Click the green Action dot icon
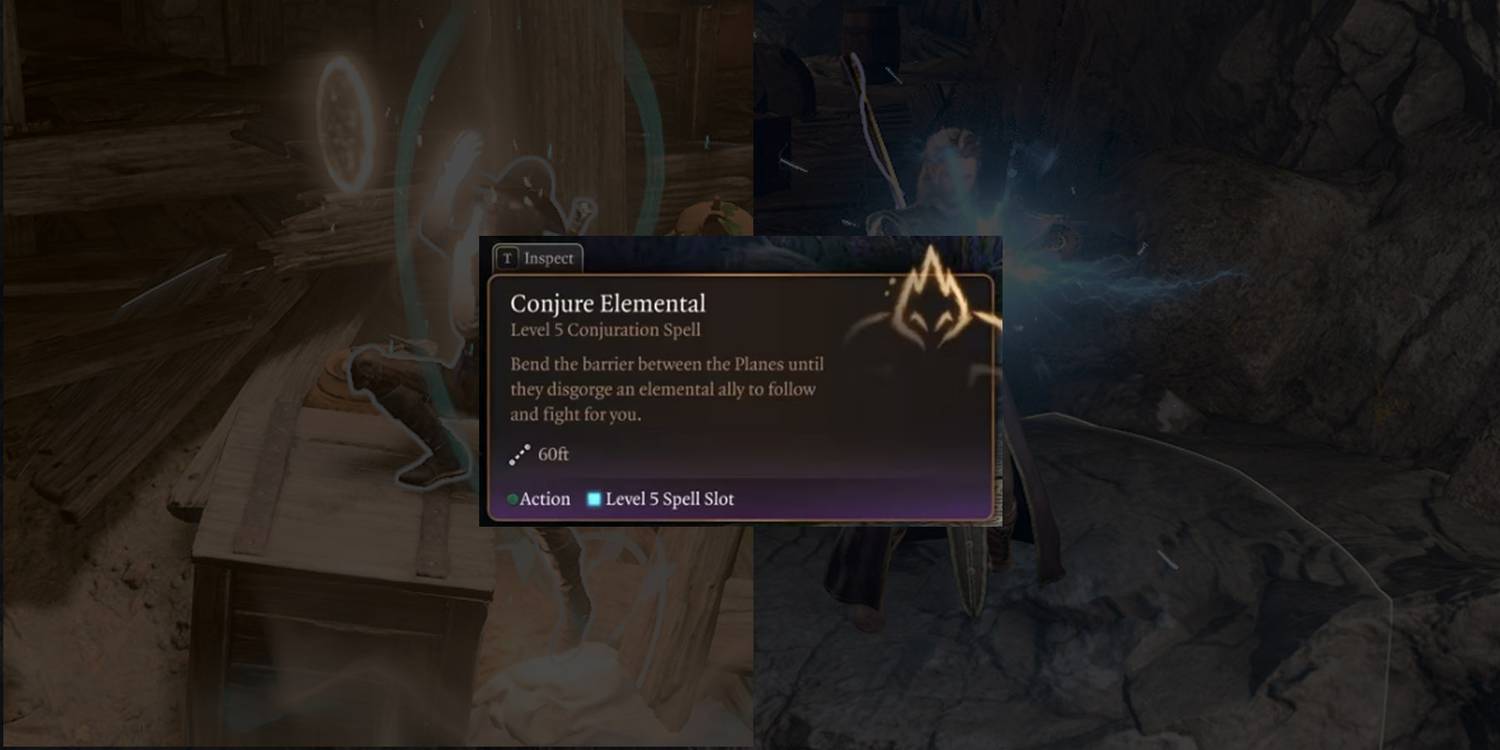Viewport: 1500px width, 750px height. coord(513,499)
